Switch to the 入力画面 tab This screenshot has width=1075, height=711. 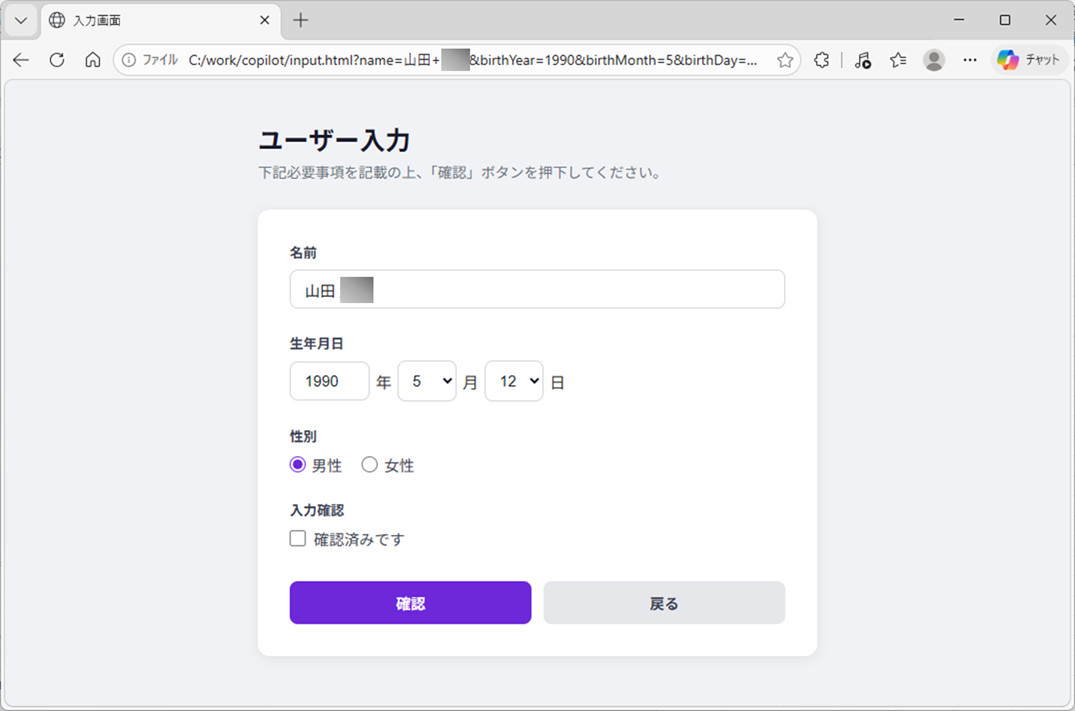point(150,20)
